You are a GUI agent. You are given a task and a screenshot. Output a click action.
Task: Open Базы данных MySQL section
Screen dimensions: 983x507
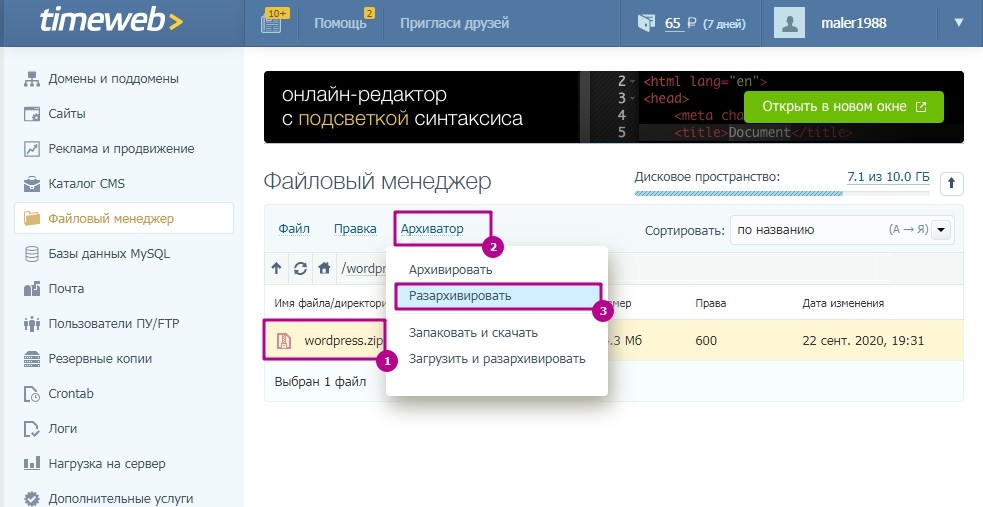109,254
